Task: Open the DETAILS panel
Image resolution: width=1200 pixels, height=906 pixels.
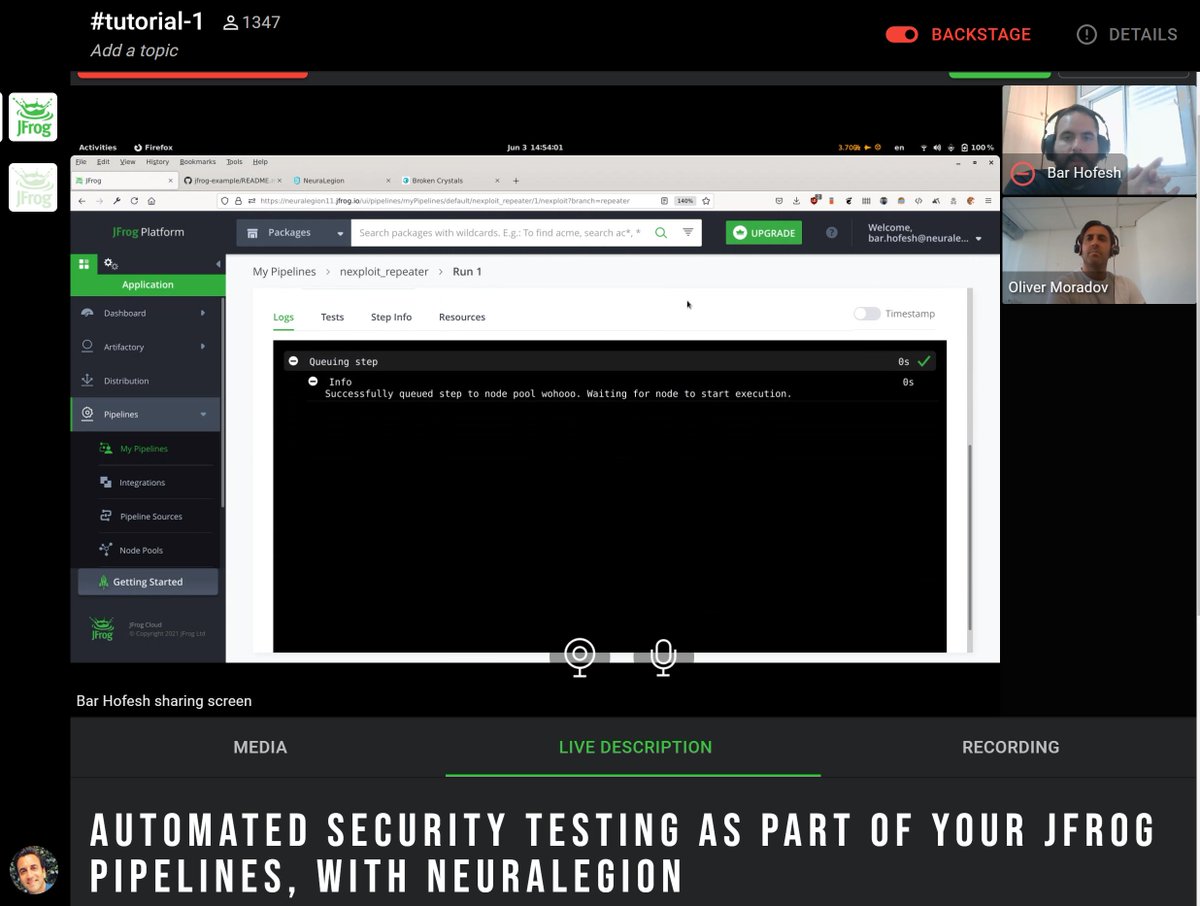Action: click(1127, 34)
